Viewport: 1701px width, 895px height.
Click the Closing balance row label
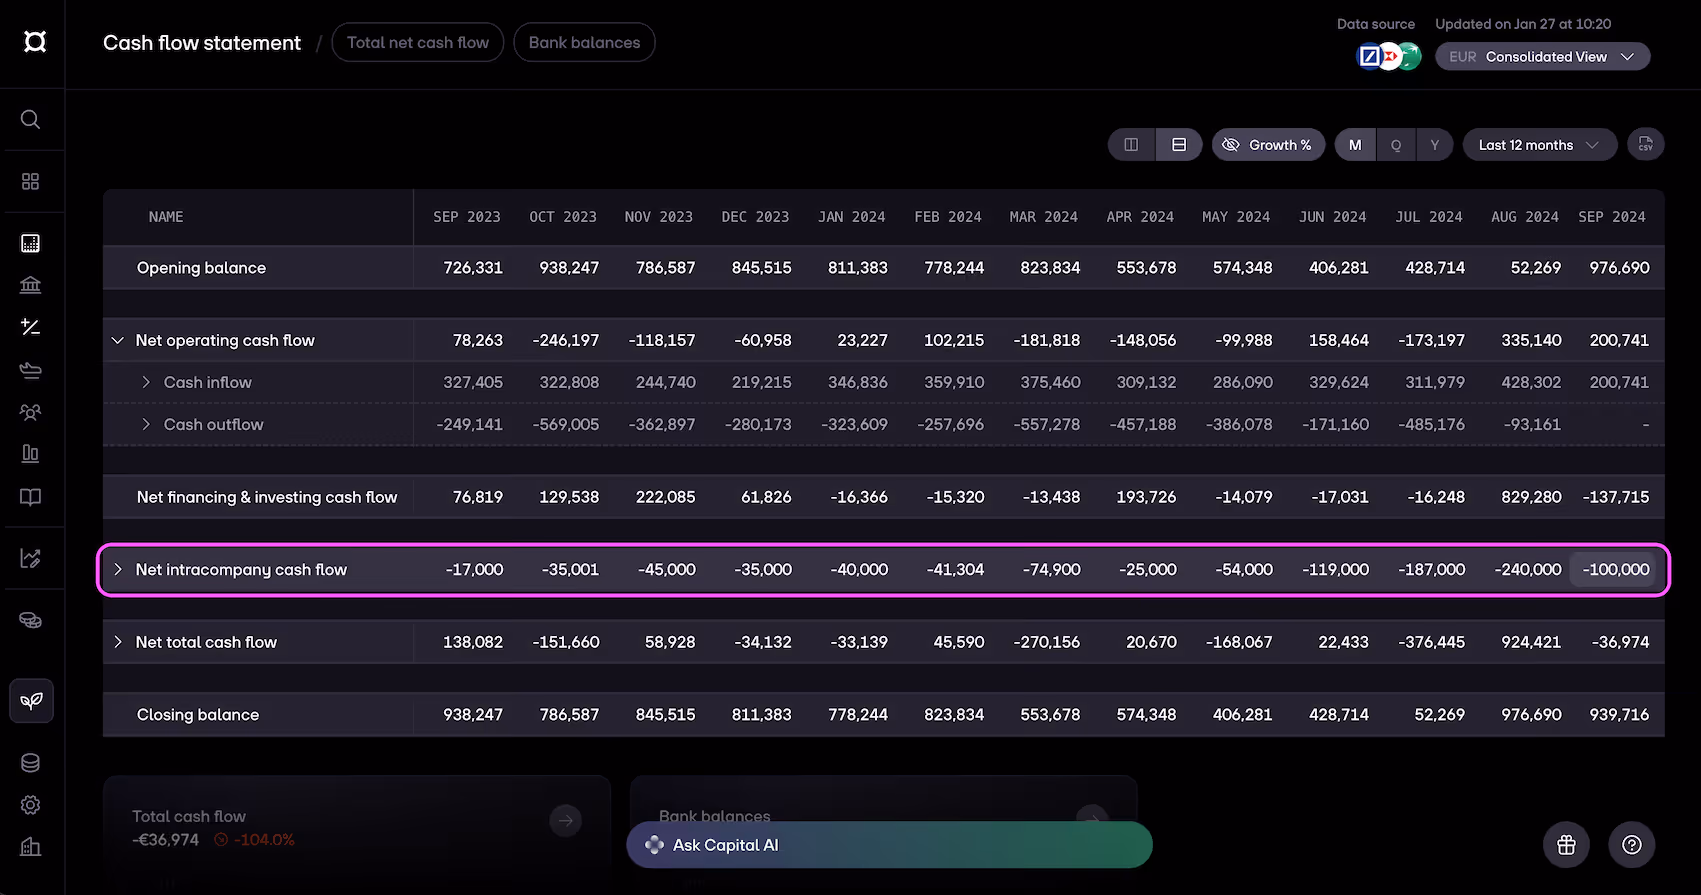coord(198,715)
